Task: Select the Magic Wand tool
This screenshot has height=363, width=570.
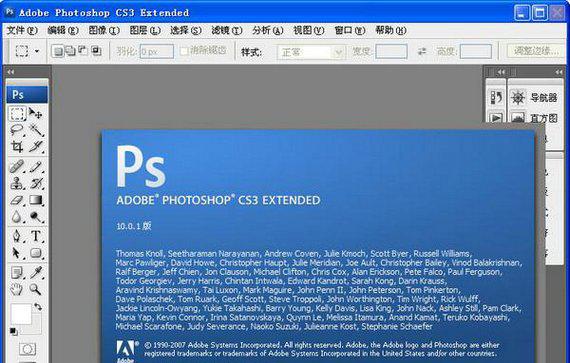Action: pyautogui.click(x=36, y=130)
